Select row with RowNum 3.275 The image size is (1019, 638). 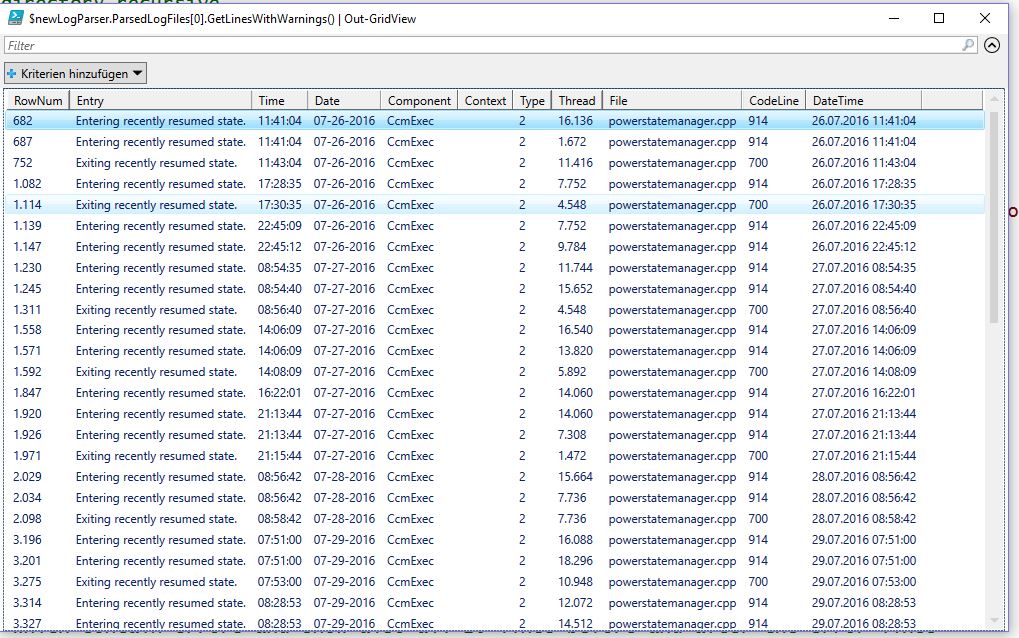pyautogui.click(x=495, y=581)
